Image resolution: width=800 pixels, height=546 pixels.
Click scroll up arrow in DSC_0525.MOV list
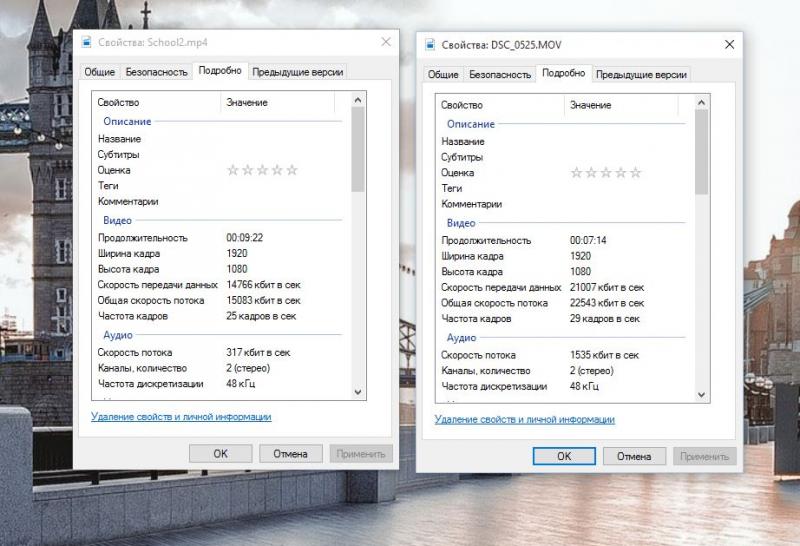tap(702, 103)
